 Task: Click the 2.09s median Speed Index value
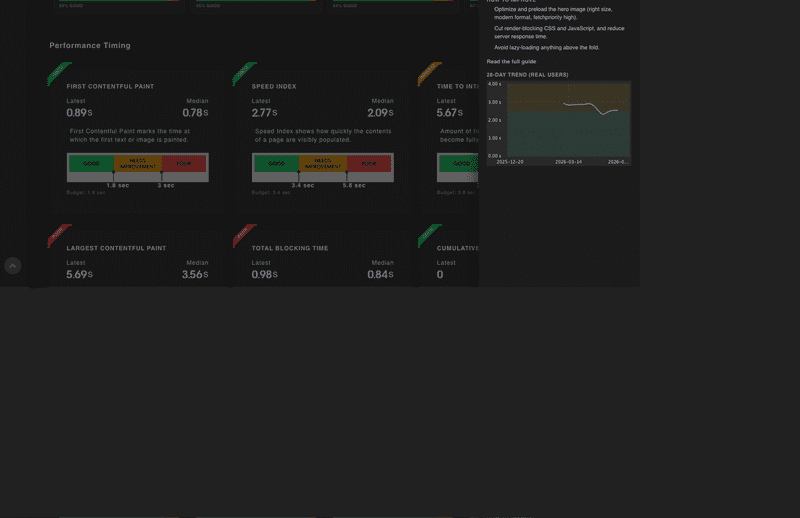(381, 113)
